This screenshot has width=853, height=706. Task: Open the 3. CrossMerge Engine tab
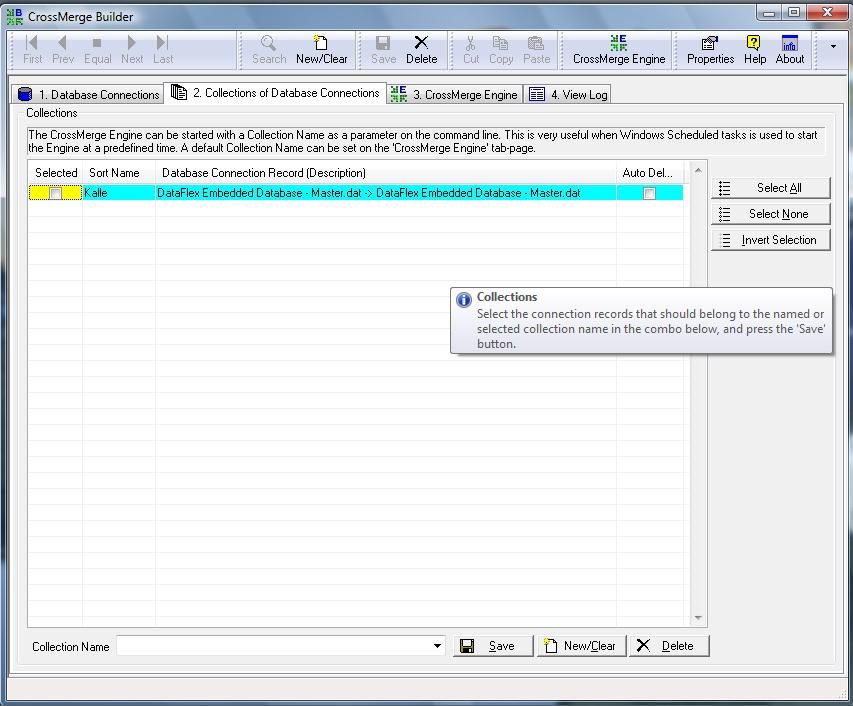pos(454,94)
